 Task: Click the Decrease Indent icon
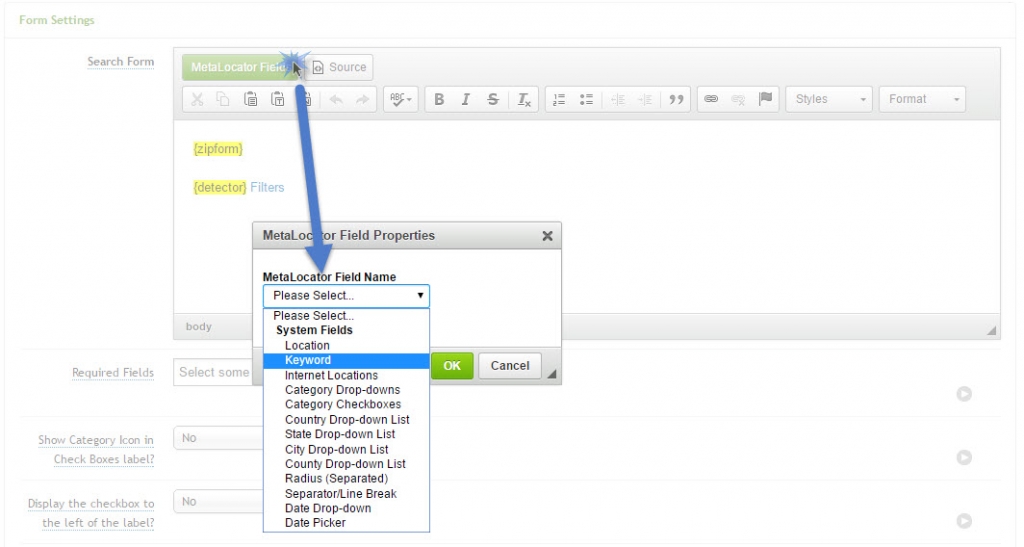618,99
